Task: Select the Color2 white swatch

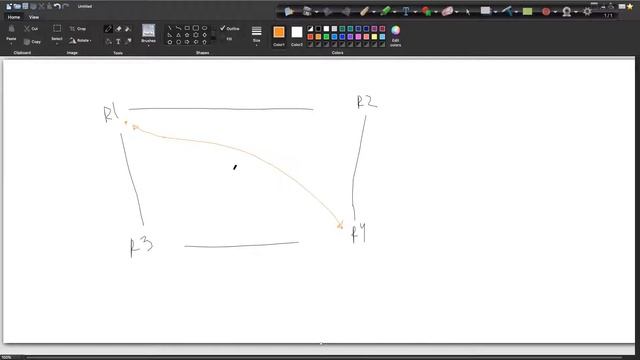Action: 297,32
